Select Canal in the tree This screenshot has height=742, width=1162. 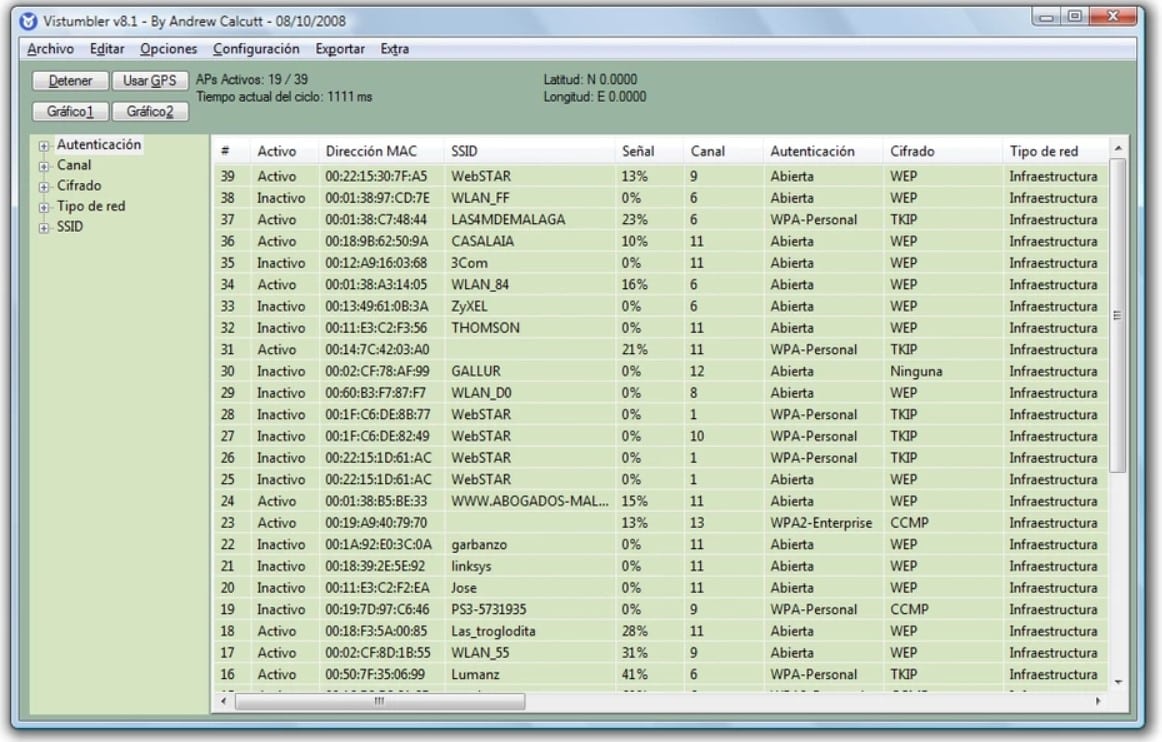point(74,165)
